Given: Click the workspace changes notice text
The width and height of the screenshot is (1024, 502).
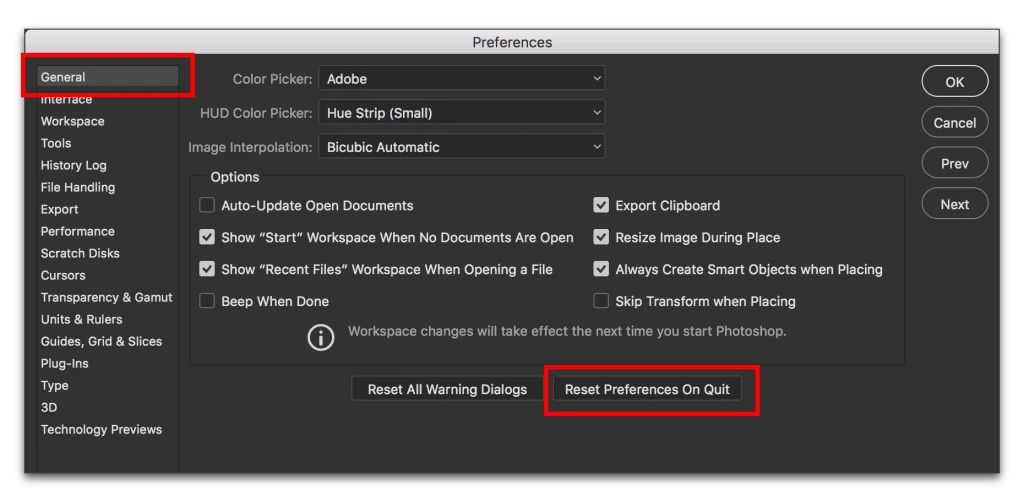Looking at the screenshot, I should point(567,331).
